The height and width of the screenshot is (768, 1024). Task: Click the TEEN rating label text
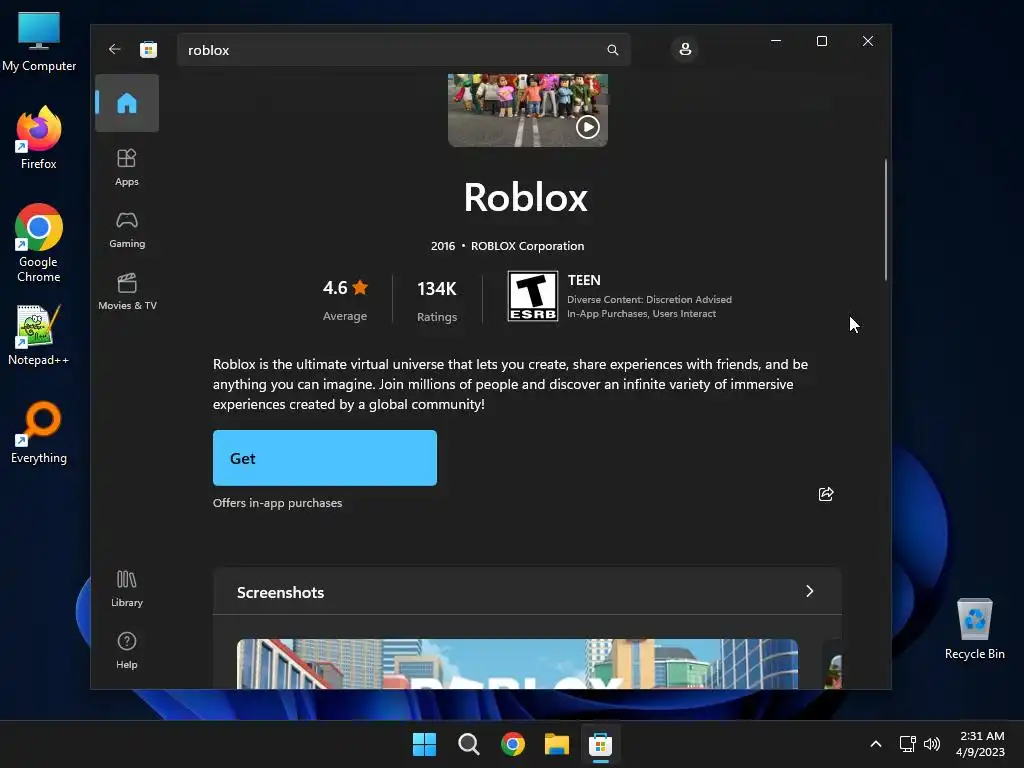584,280
